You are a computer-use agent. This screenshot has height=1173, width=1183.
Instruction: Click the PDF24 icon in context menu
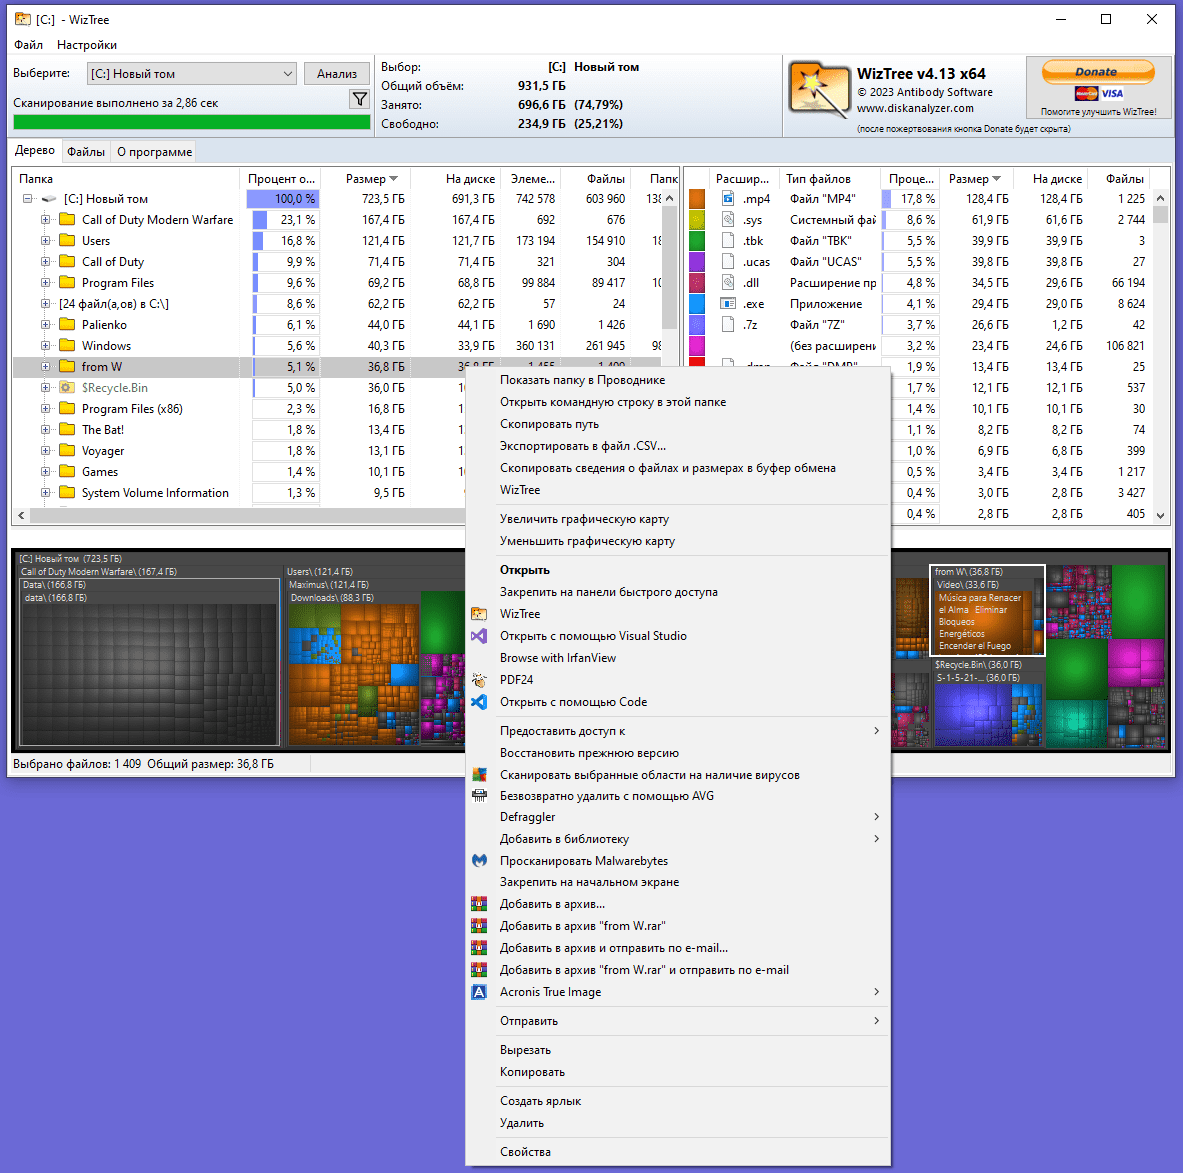pyautogui.click(x=479, y=680)
